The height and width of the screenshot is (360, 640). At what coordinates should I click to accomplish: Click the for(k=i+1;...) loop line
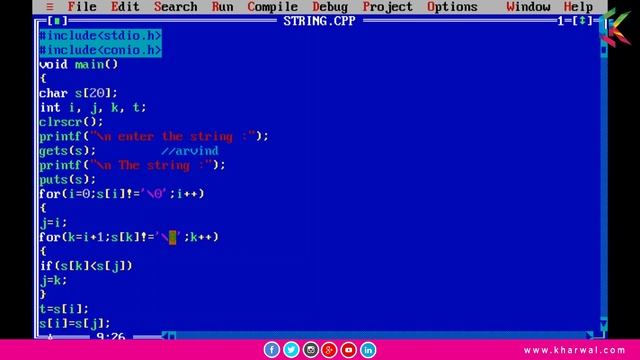(129, 237)
